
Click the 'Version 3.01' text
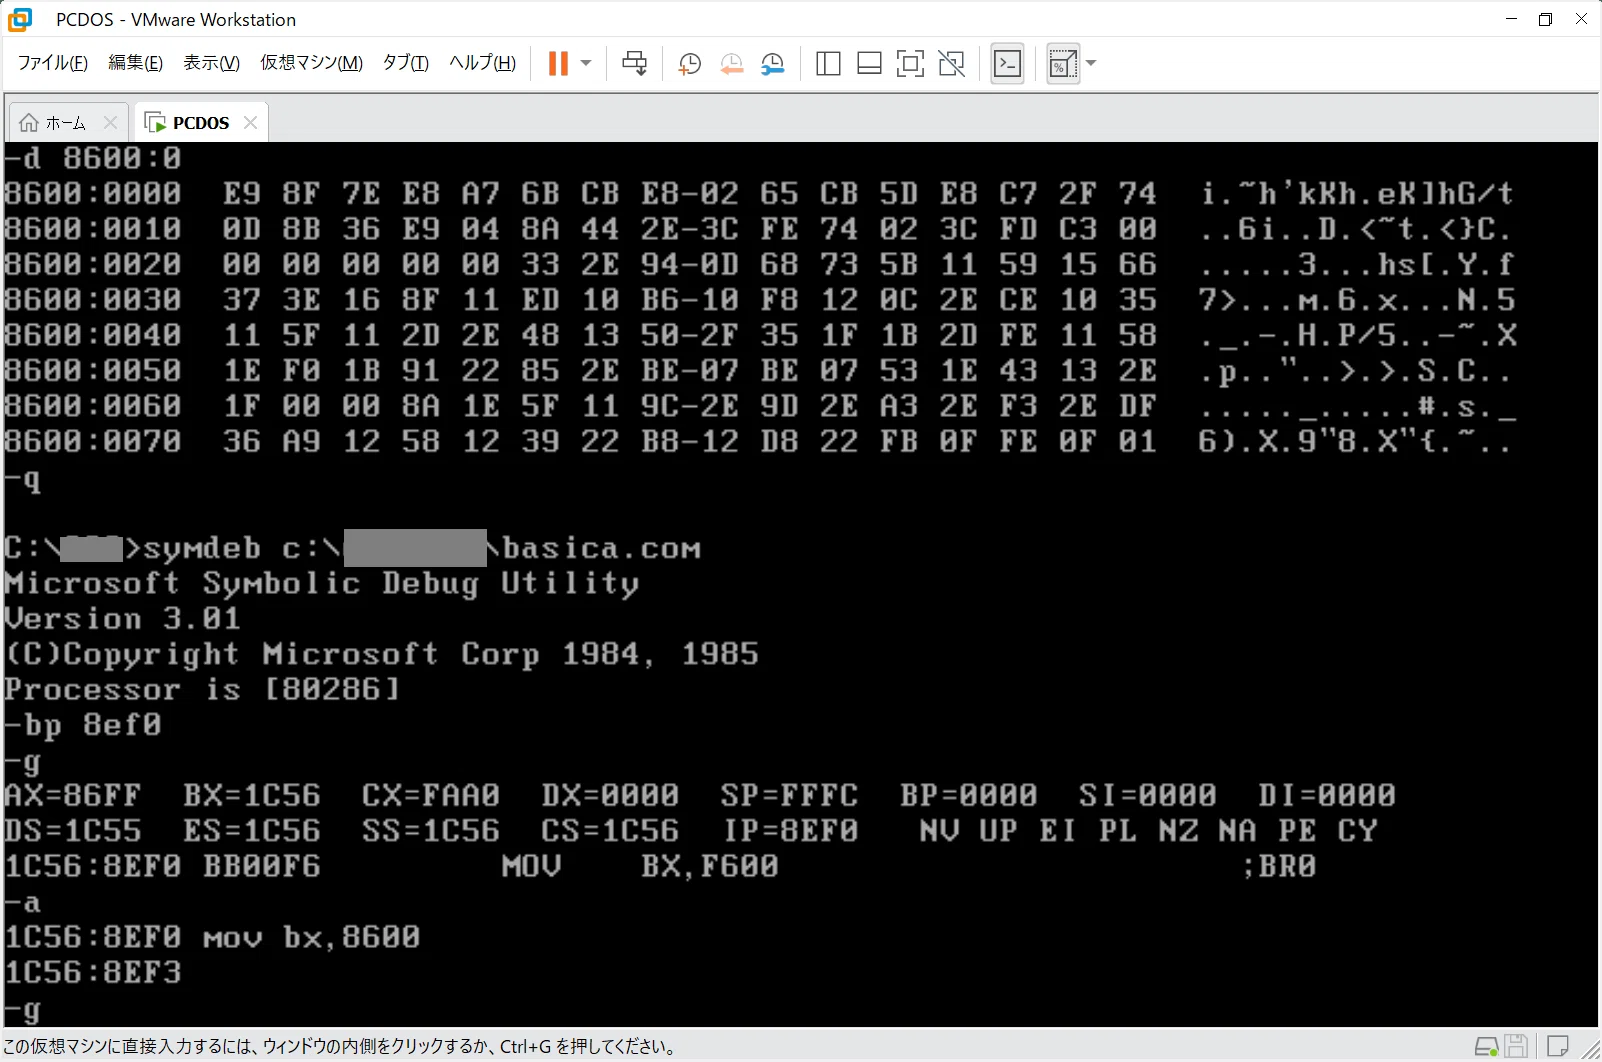122,619
